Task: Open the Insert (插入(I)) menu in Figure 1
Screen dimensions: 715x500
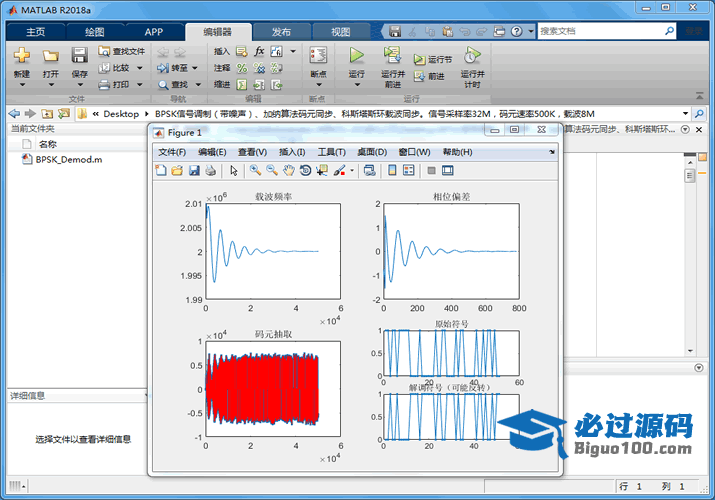Action: tap(292, 152)
